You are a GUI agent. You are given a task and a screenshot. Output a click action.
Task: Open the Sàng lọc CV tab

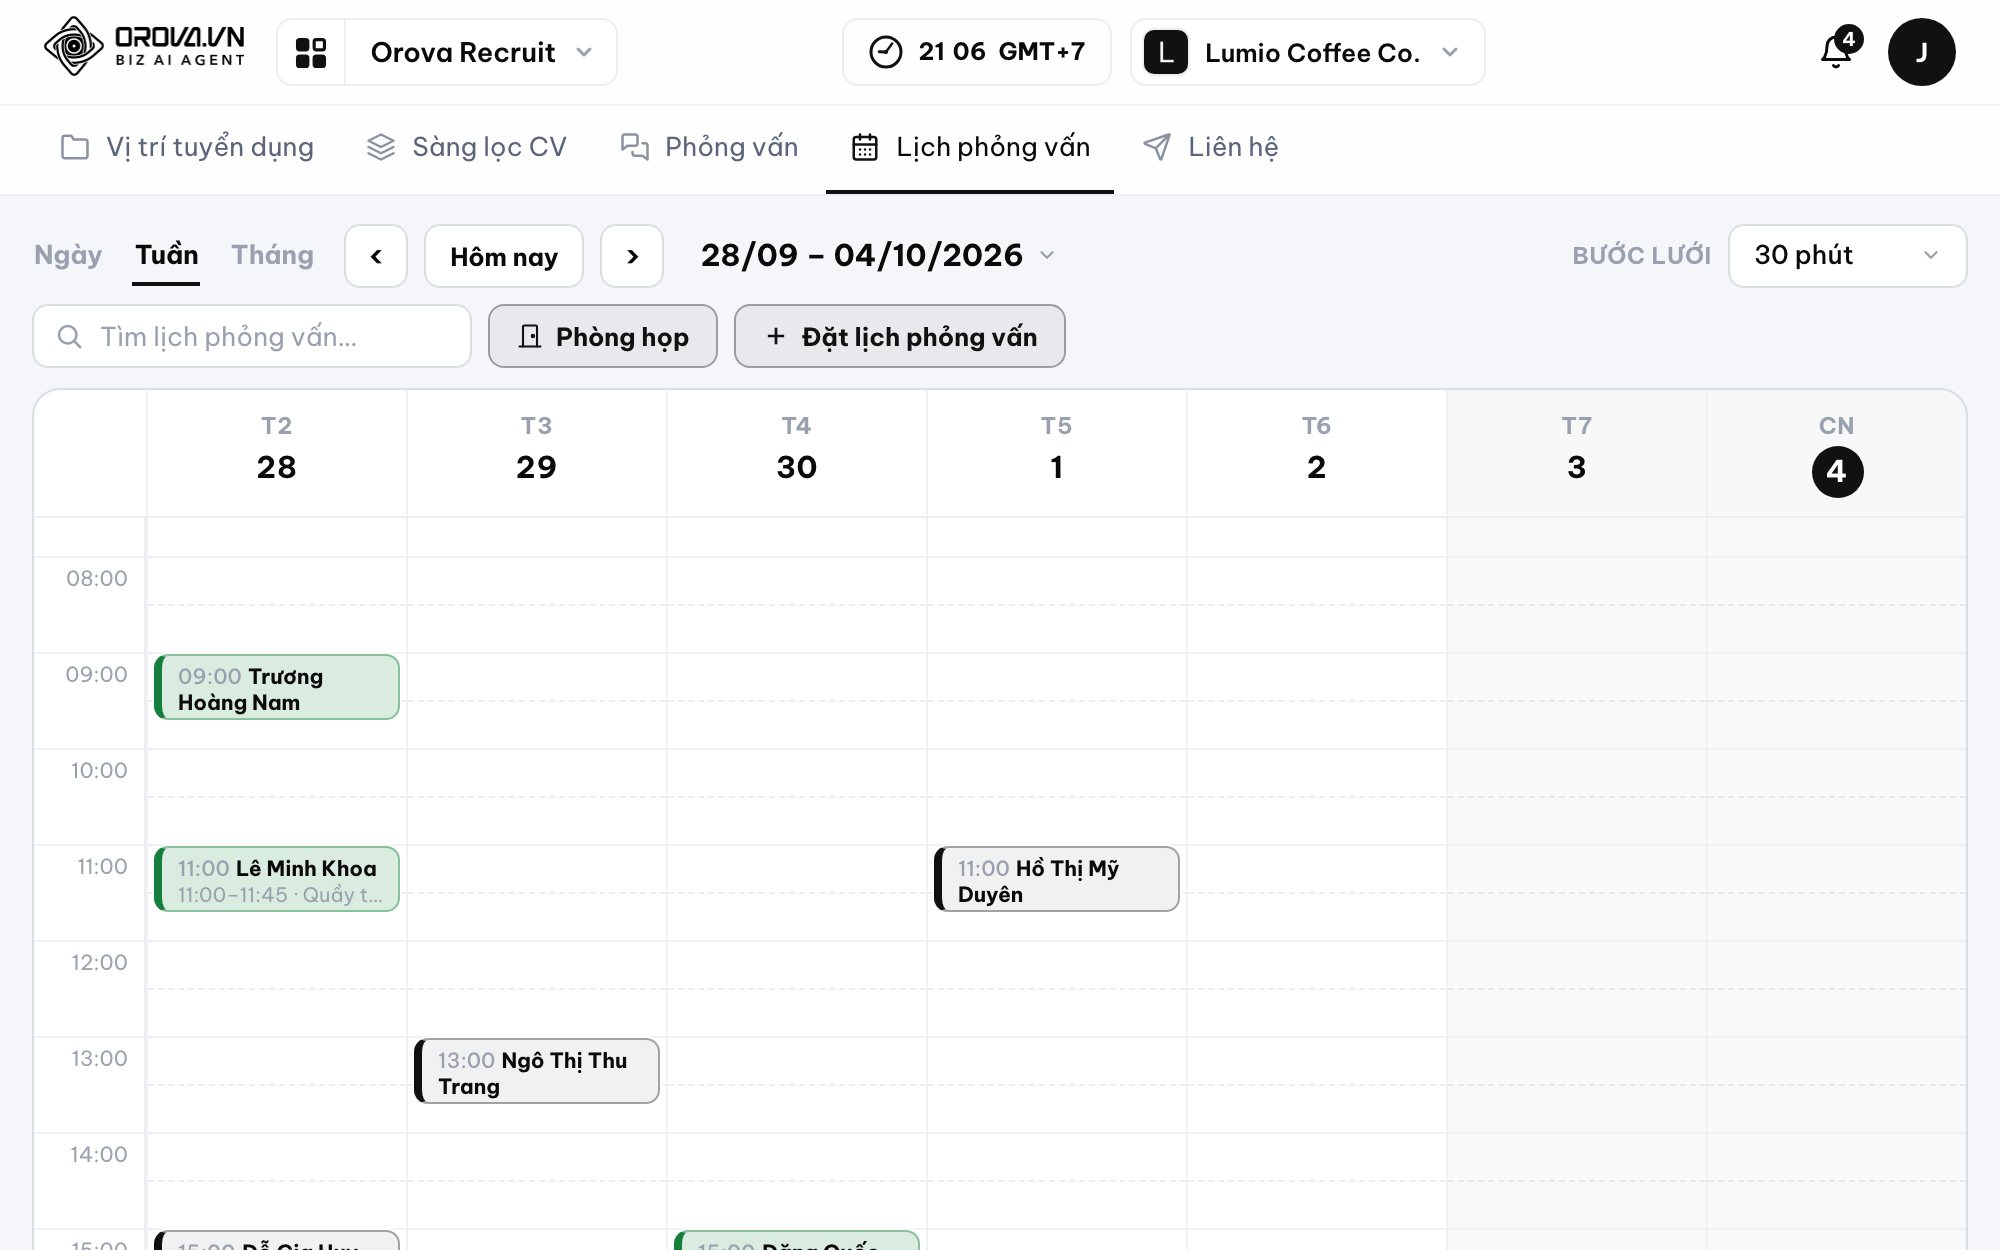(x=466, y=147)
